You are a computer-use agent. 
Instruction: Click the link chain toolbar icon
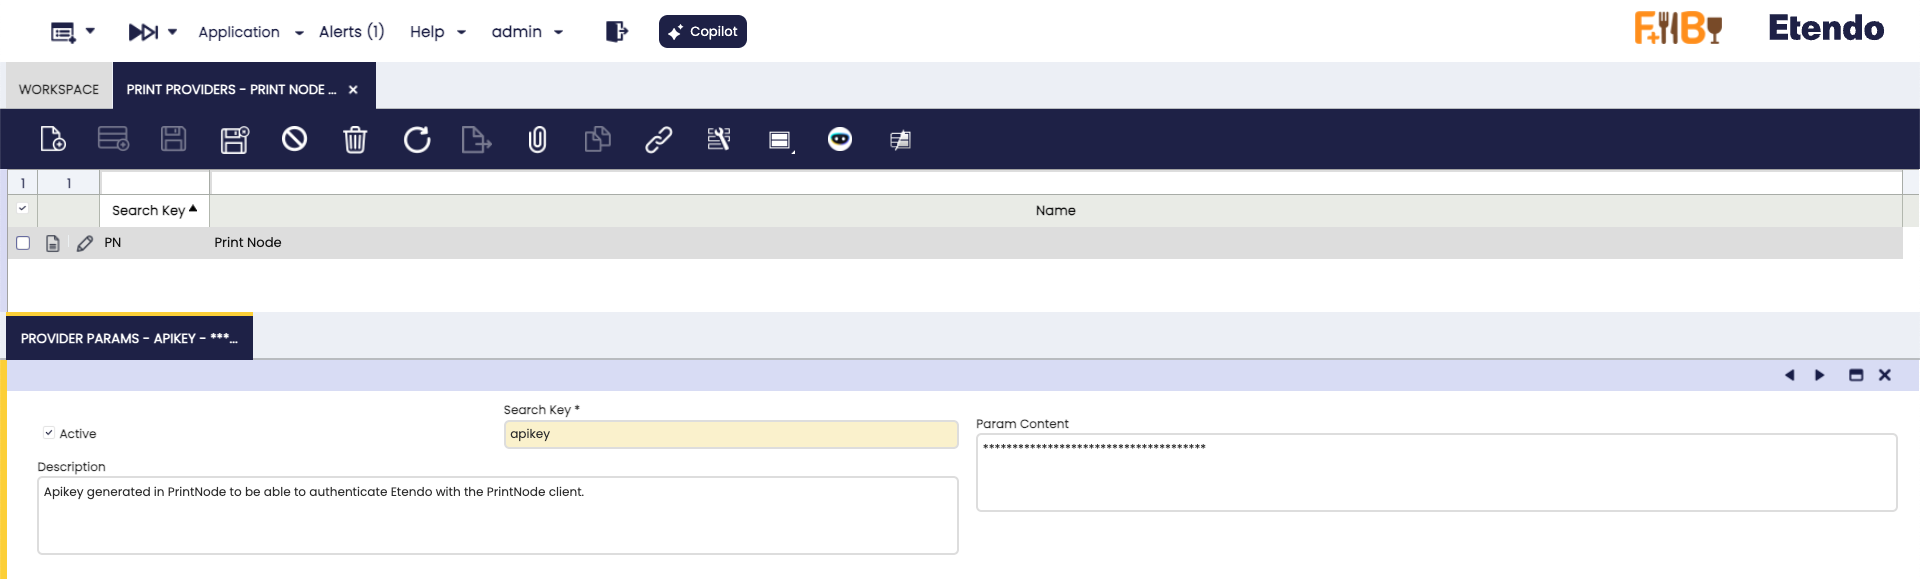coord(658,139)
